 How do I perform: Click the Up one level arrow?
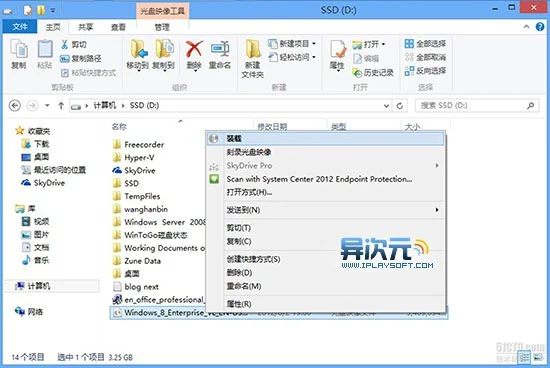click(61, 106)
